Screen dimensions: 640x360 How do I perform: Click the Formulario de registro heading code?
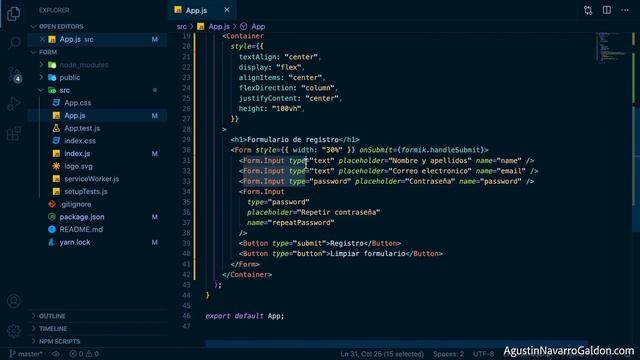[x=295, y=140]
